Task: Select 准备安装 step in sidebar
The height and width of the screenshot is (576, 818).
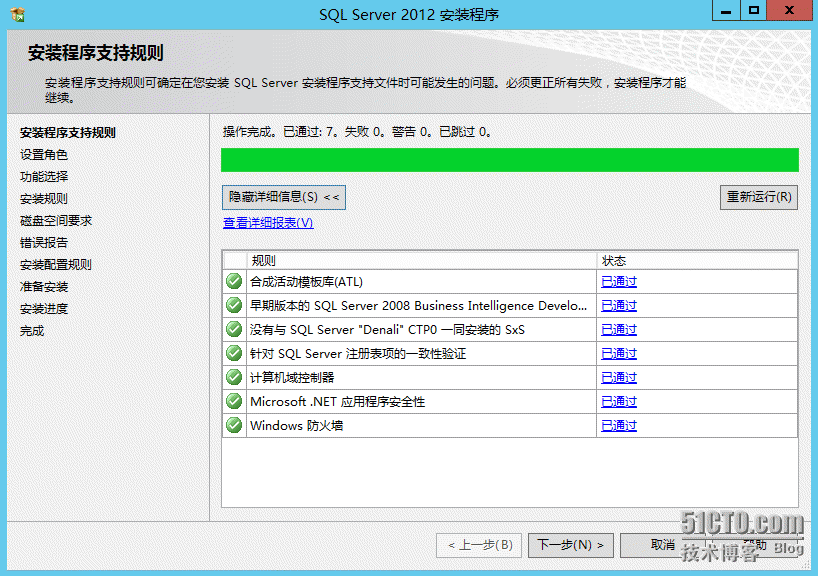Action: click(44, 286)
